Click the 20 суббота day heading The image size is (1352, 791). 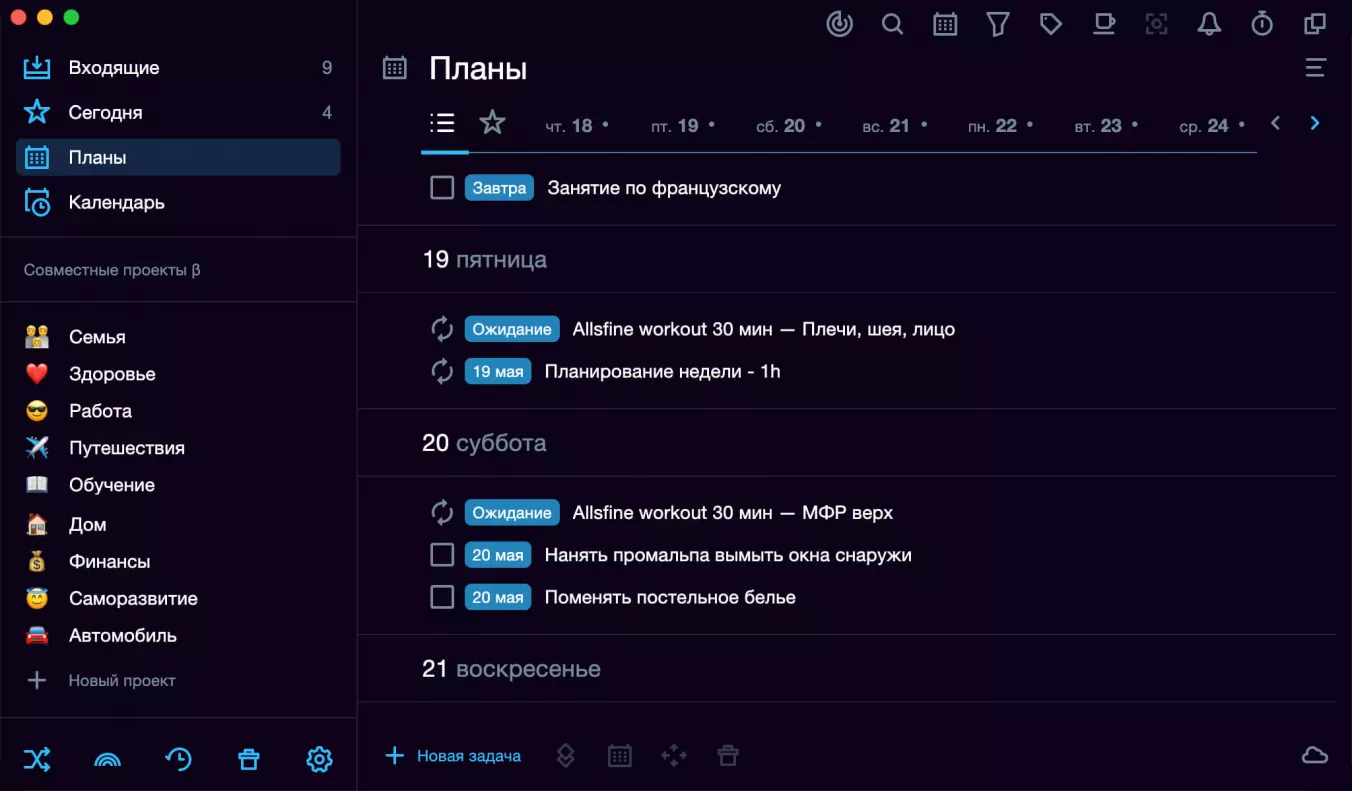[484, 443]
